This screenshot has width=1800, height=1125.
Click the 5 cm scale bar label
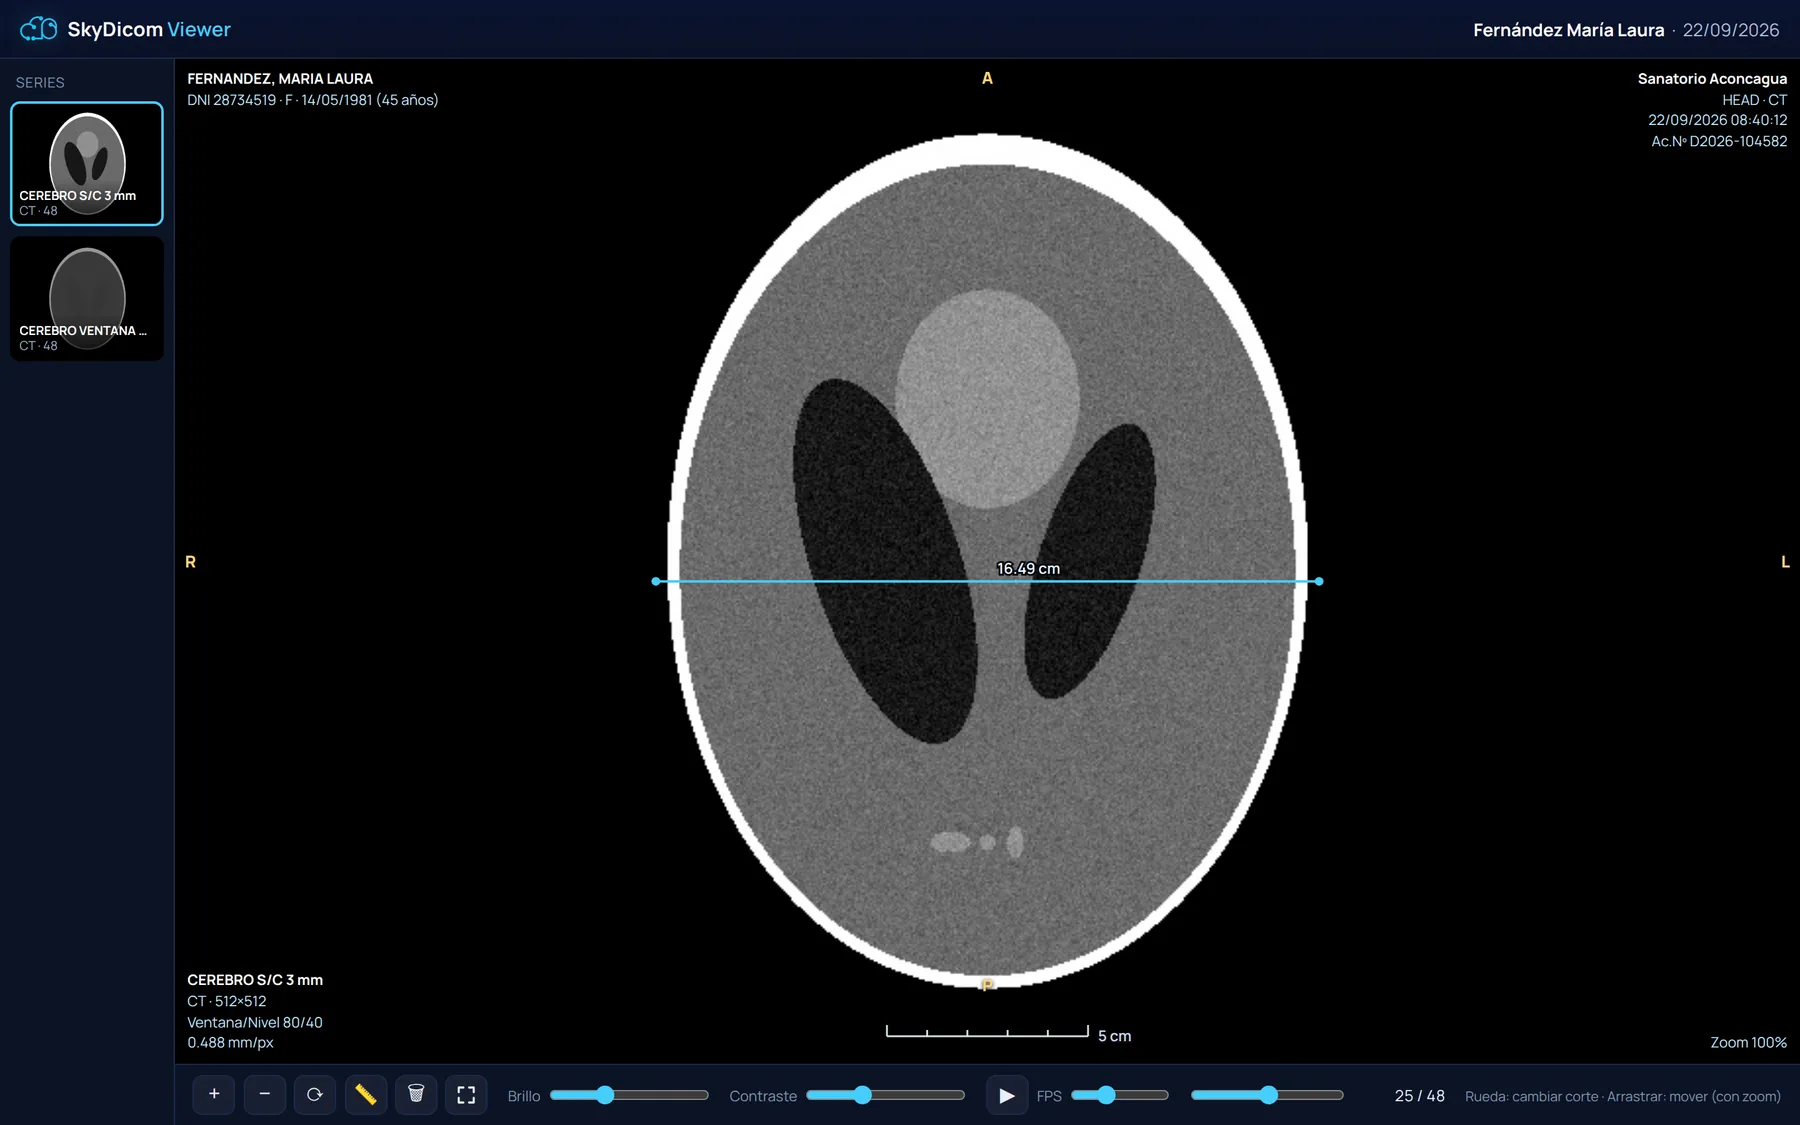1114,1036
